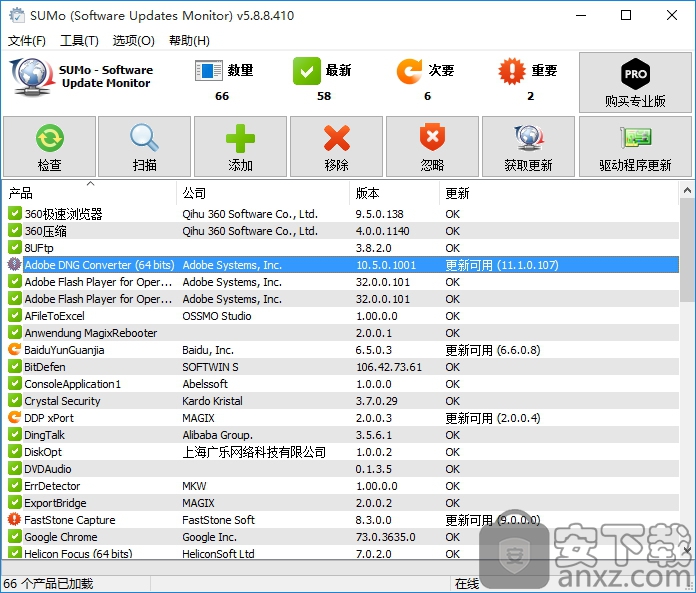This screenshot has width=696, height=593.
Task: Open 驱动程序更新 (Driver update) button
Action: (635, 146)
